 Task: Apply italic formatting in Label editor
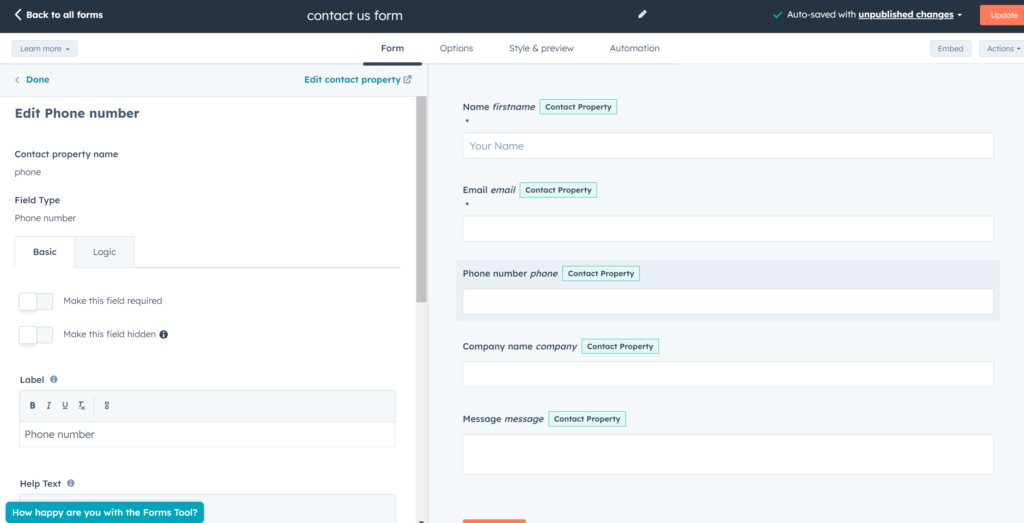tap(48, 405)
